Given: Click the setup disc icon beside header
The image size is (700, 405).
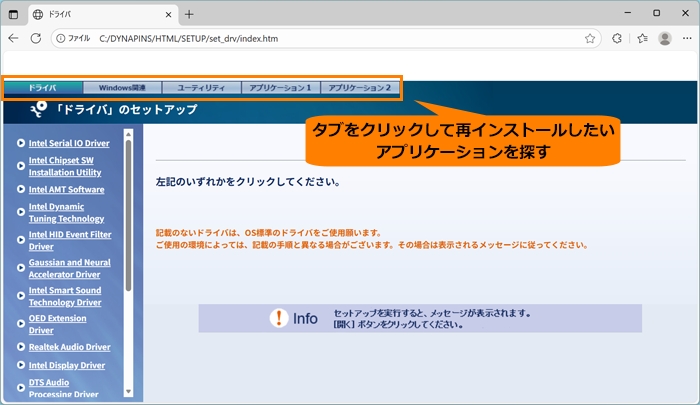Looking at the screenshot, I should (x=38, y=109).
